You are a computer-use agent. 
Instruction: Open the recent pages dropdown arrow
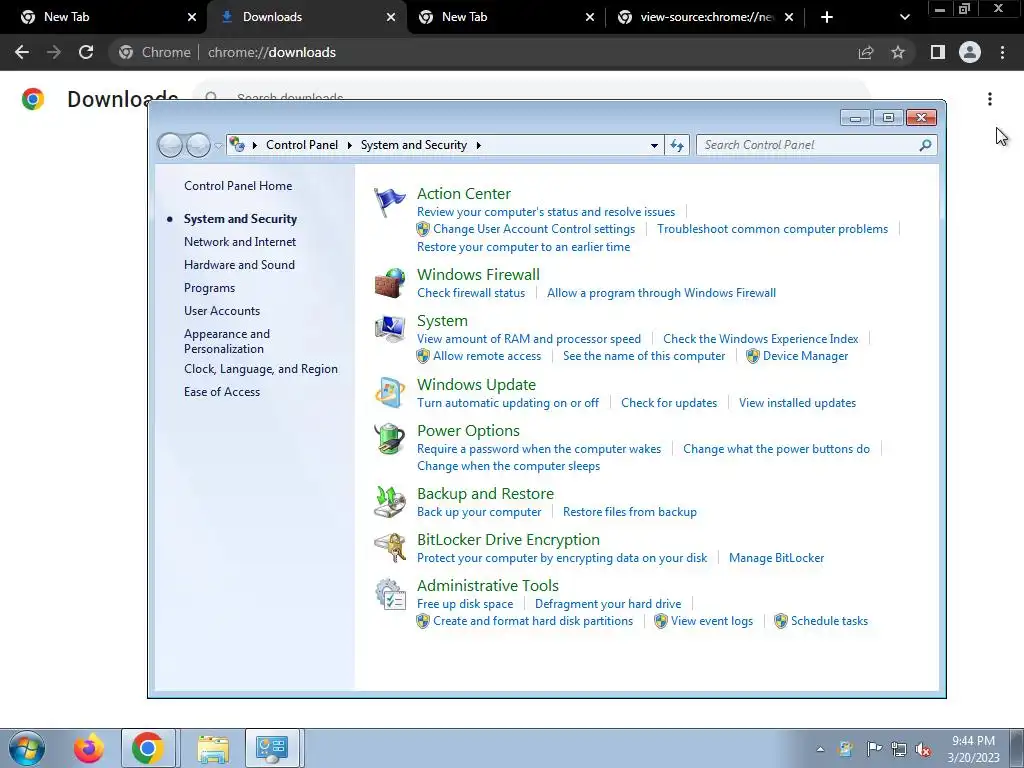click(218, 145)
